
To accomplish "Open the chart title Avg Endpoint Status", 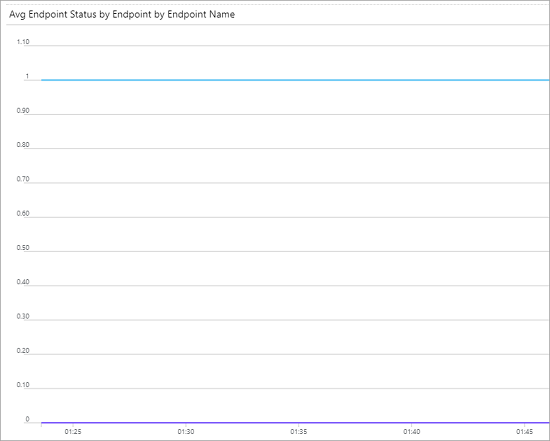I will [122, 14].
